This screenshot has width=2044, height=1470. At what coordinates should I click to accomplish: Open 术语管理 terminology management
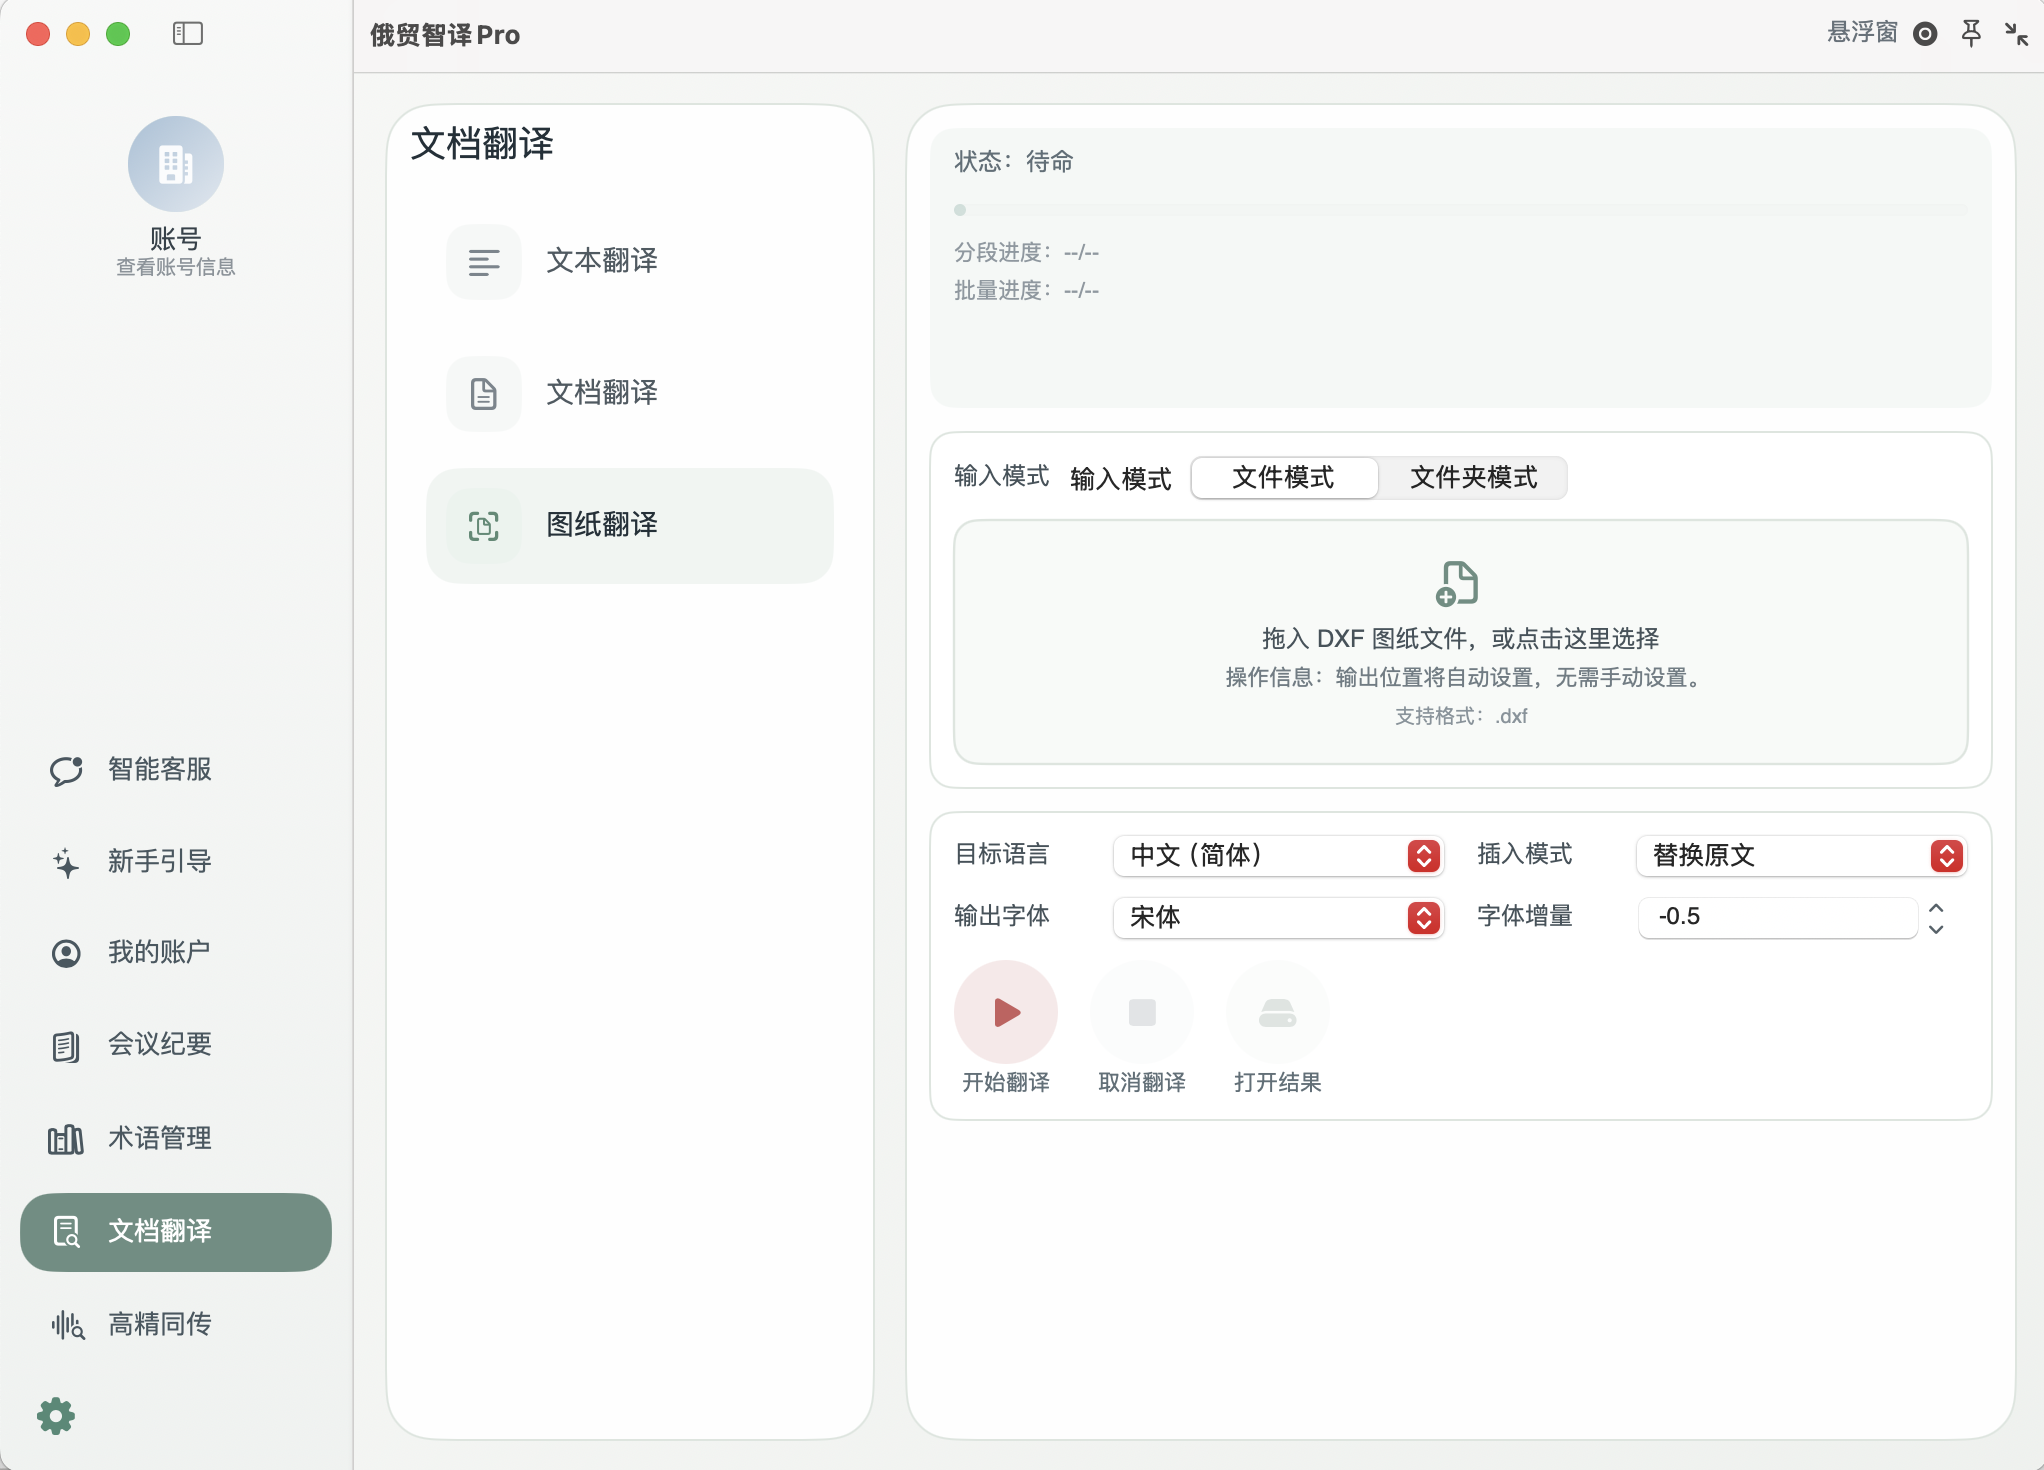point(158,1138)
